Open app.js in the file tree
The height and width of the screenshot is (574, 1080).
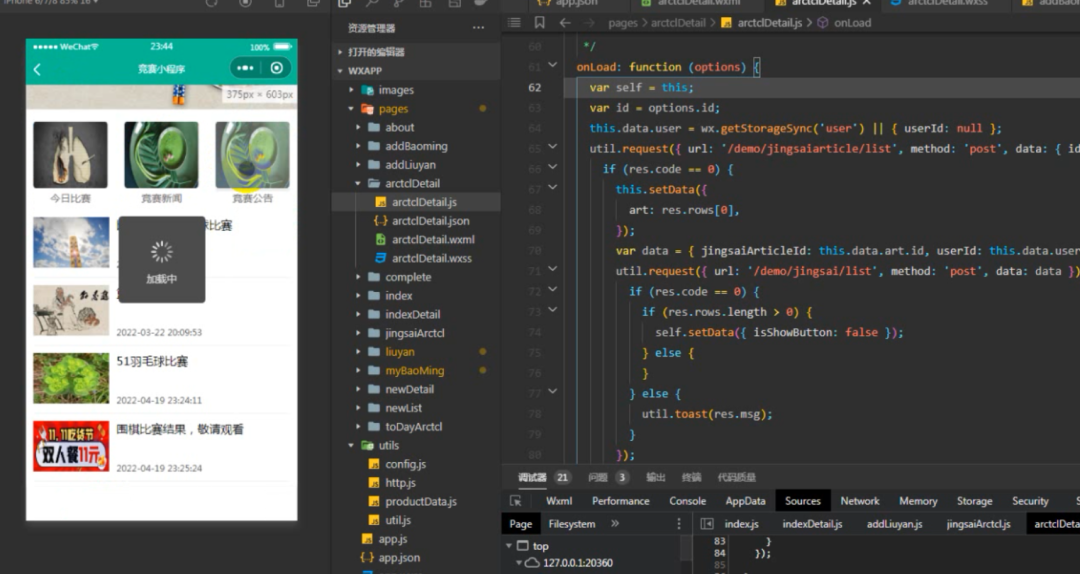tap(393, 539)
